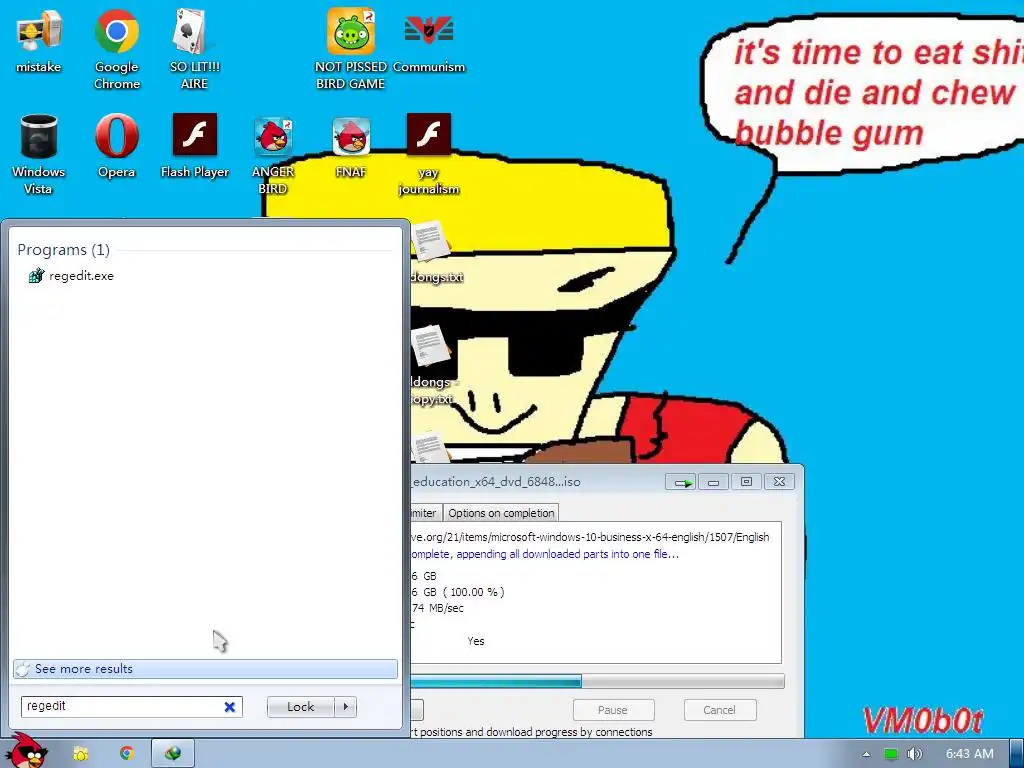Image resolution: width=1024 pixels, height=768 pixels.
Task: Open the volume speaker tray icon
Action: (914, 754)
